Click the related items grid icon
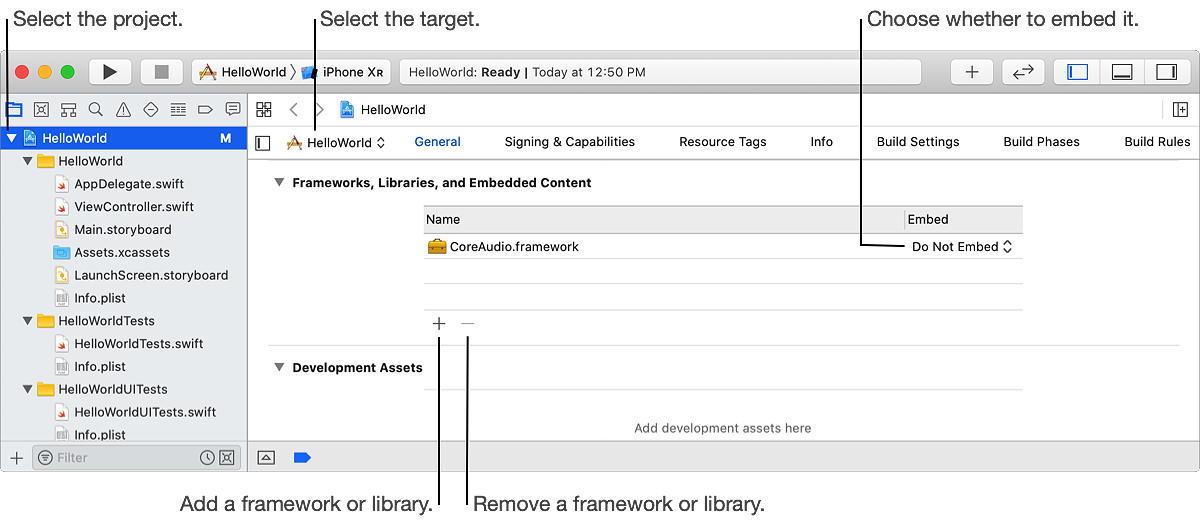 [x=264, y=110]
